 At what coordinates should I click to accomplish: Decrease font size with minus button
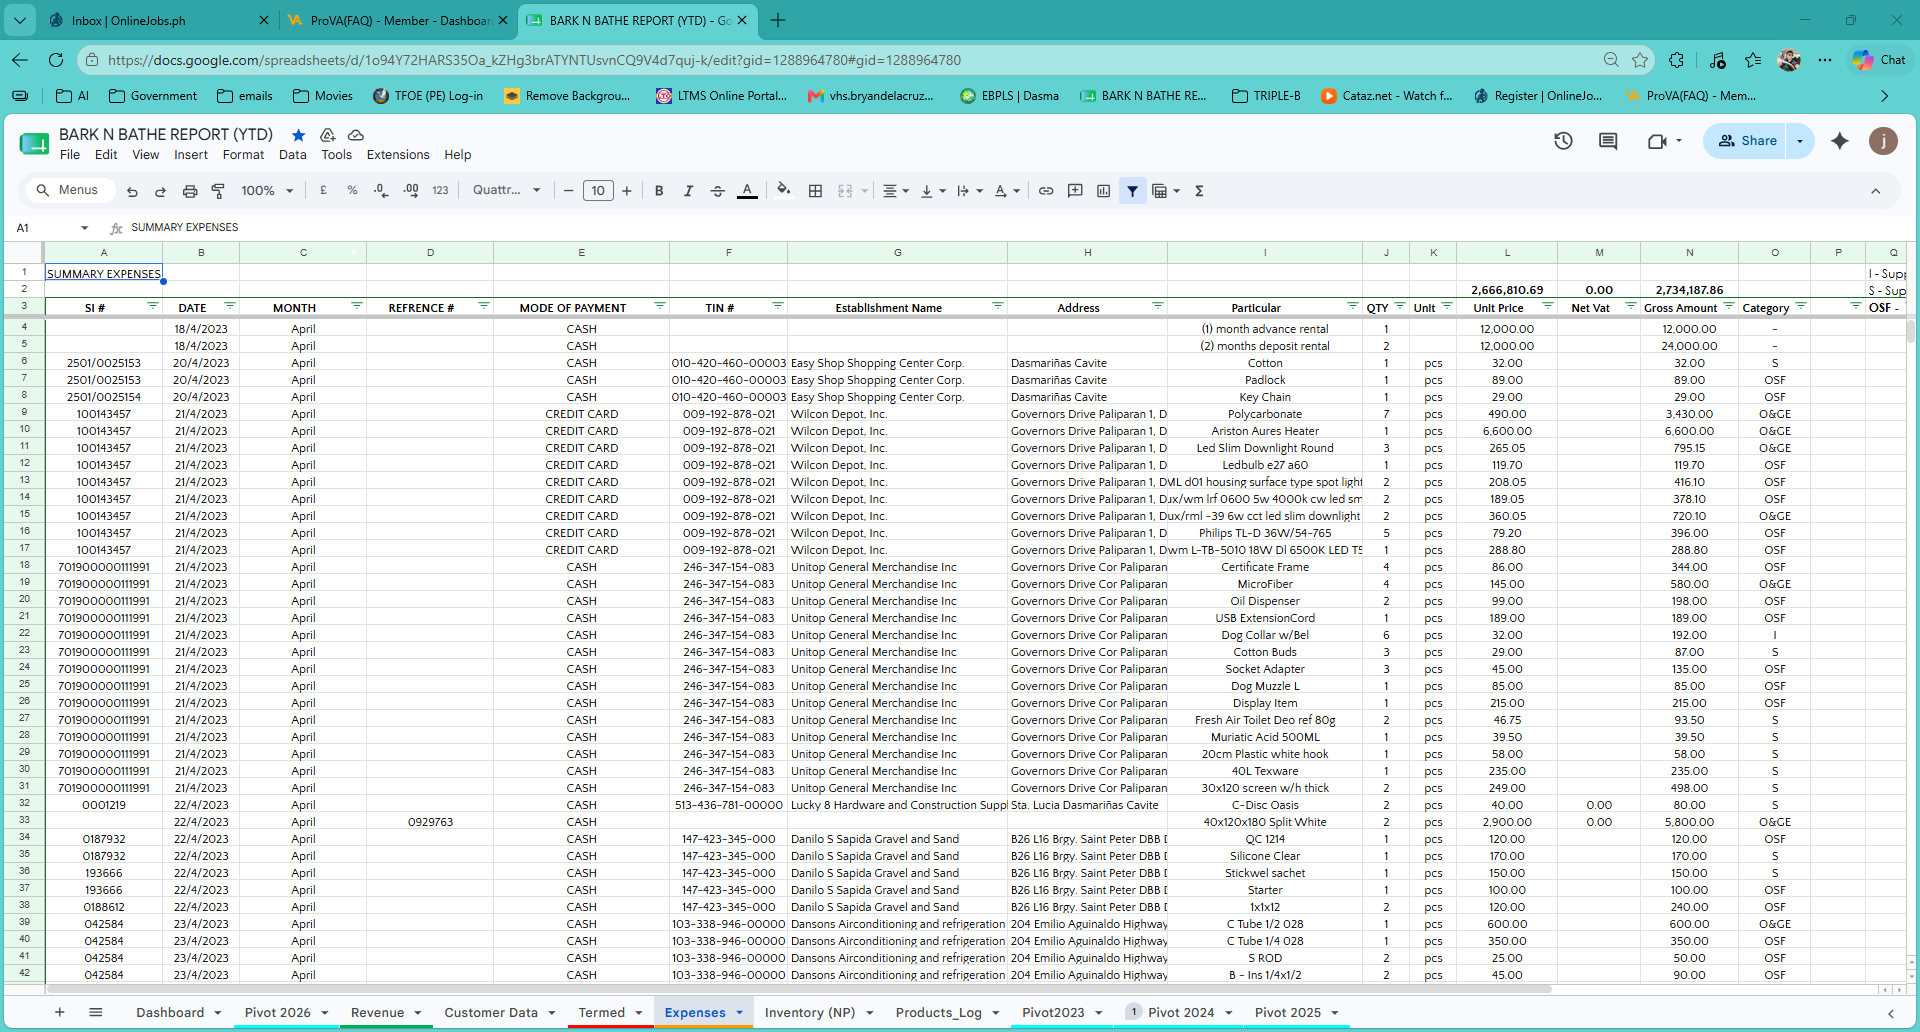point(568,191)
